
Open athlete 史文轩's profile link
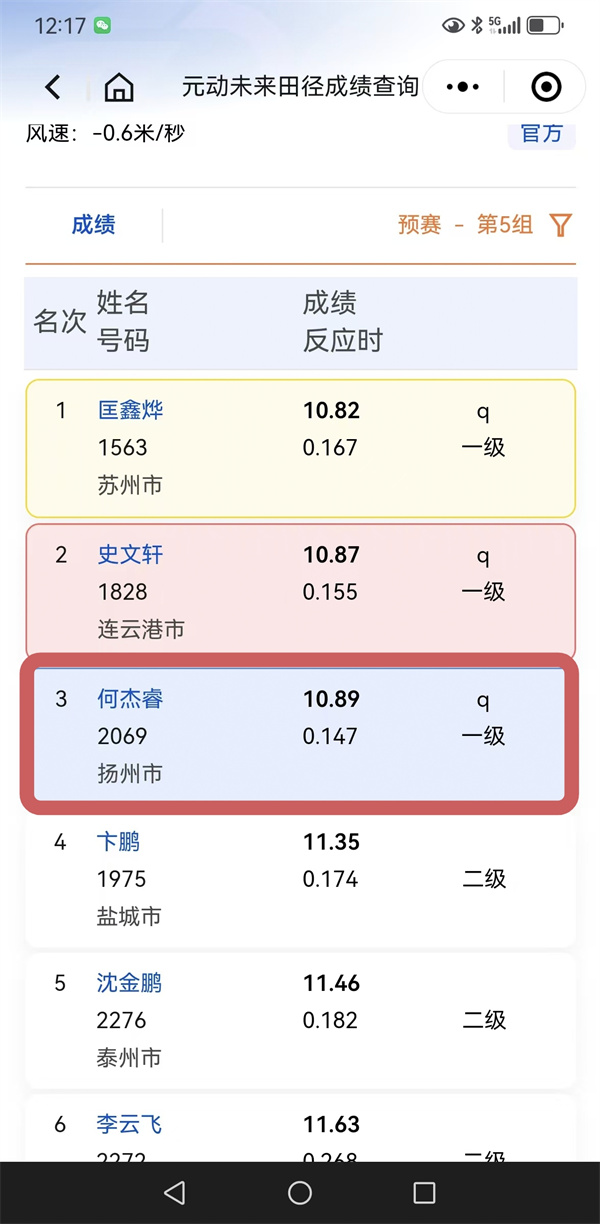(x=131, y=555)
